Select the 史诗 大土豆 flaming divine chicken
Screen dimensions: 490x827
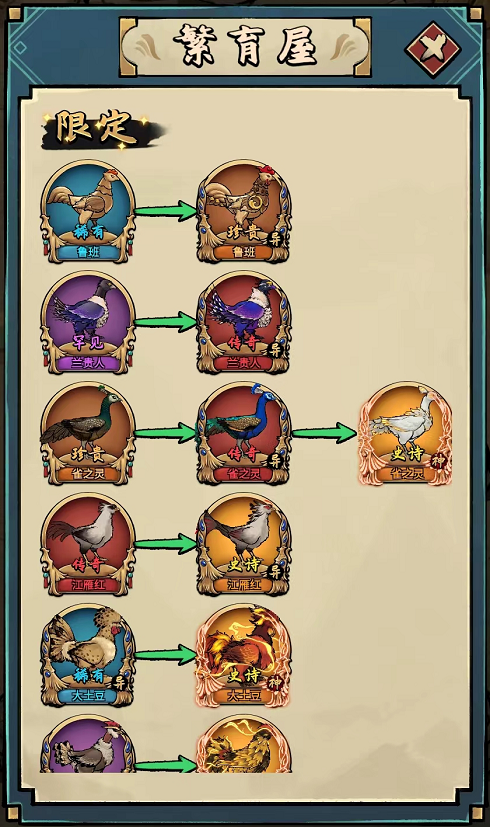[244, 655]
